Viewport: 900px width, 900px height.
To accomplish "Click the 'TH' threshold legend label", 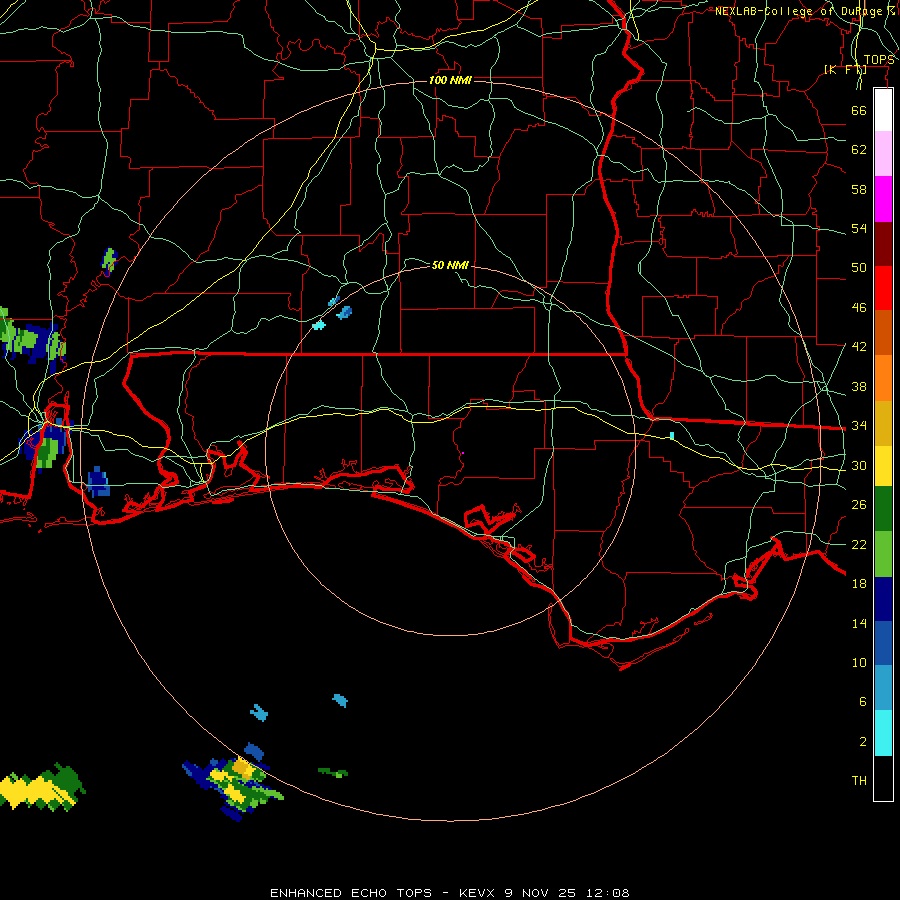I will [859, 781].
